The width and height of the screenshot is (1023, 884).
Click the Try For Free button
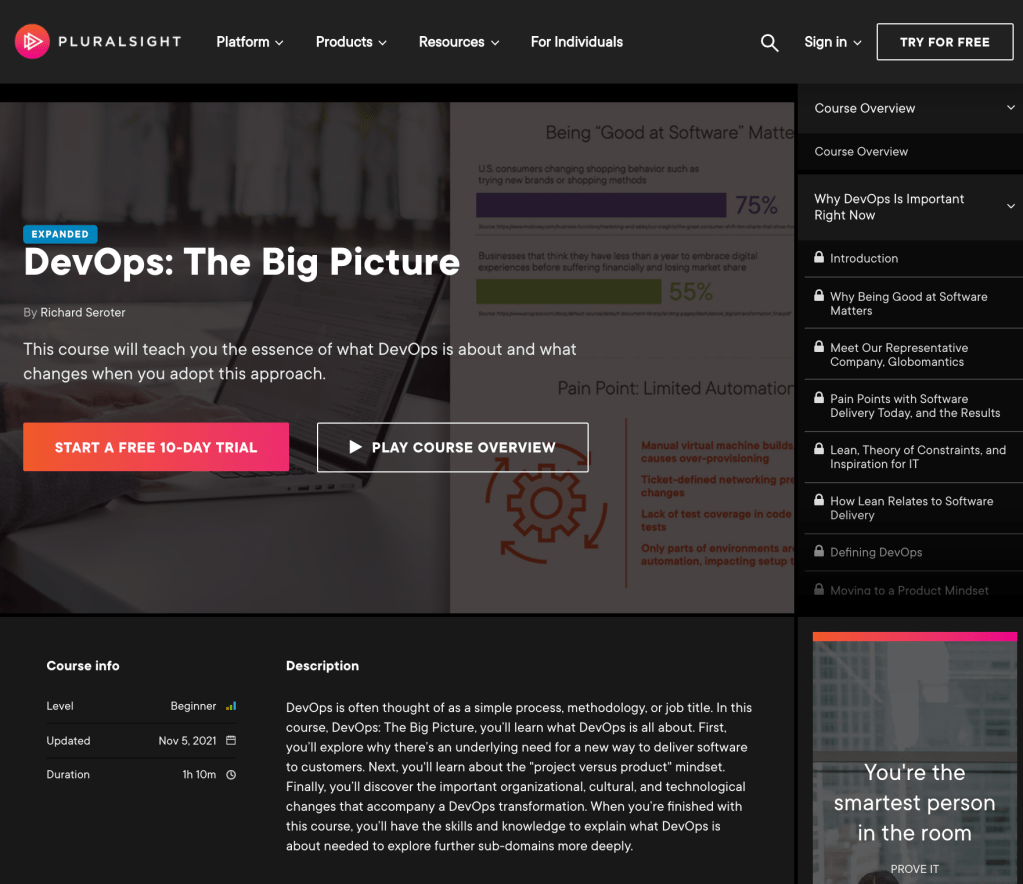coord(944,42)
